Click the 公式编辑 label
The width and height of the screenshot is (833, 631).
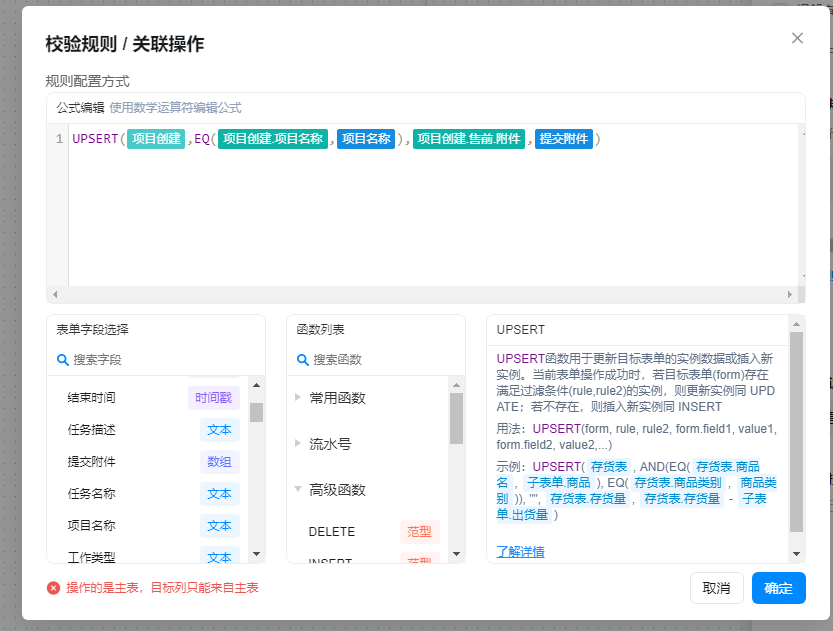(80, 108)
